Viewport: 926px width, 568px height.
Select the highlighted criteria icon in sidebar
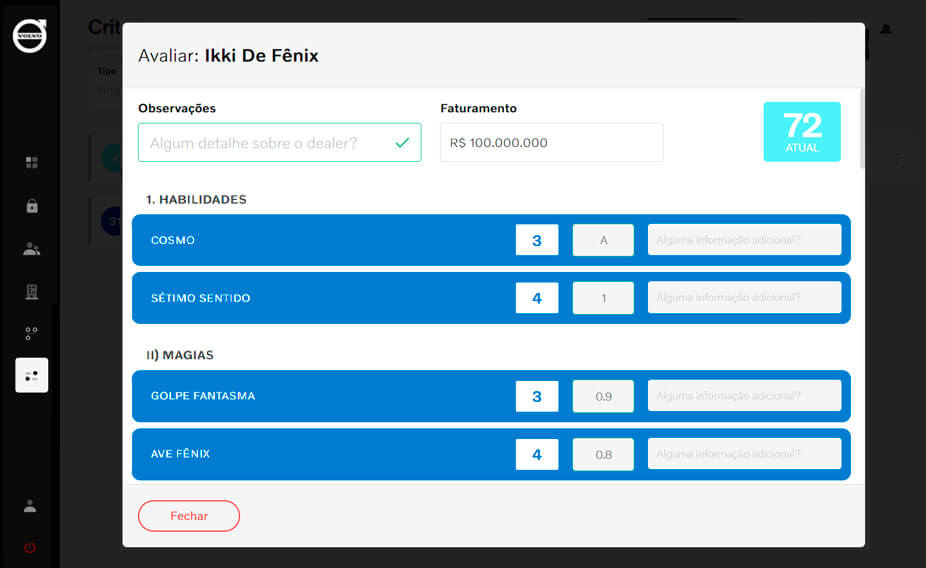tap(31, 375)
